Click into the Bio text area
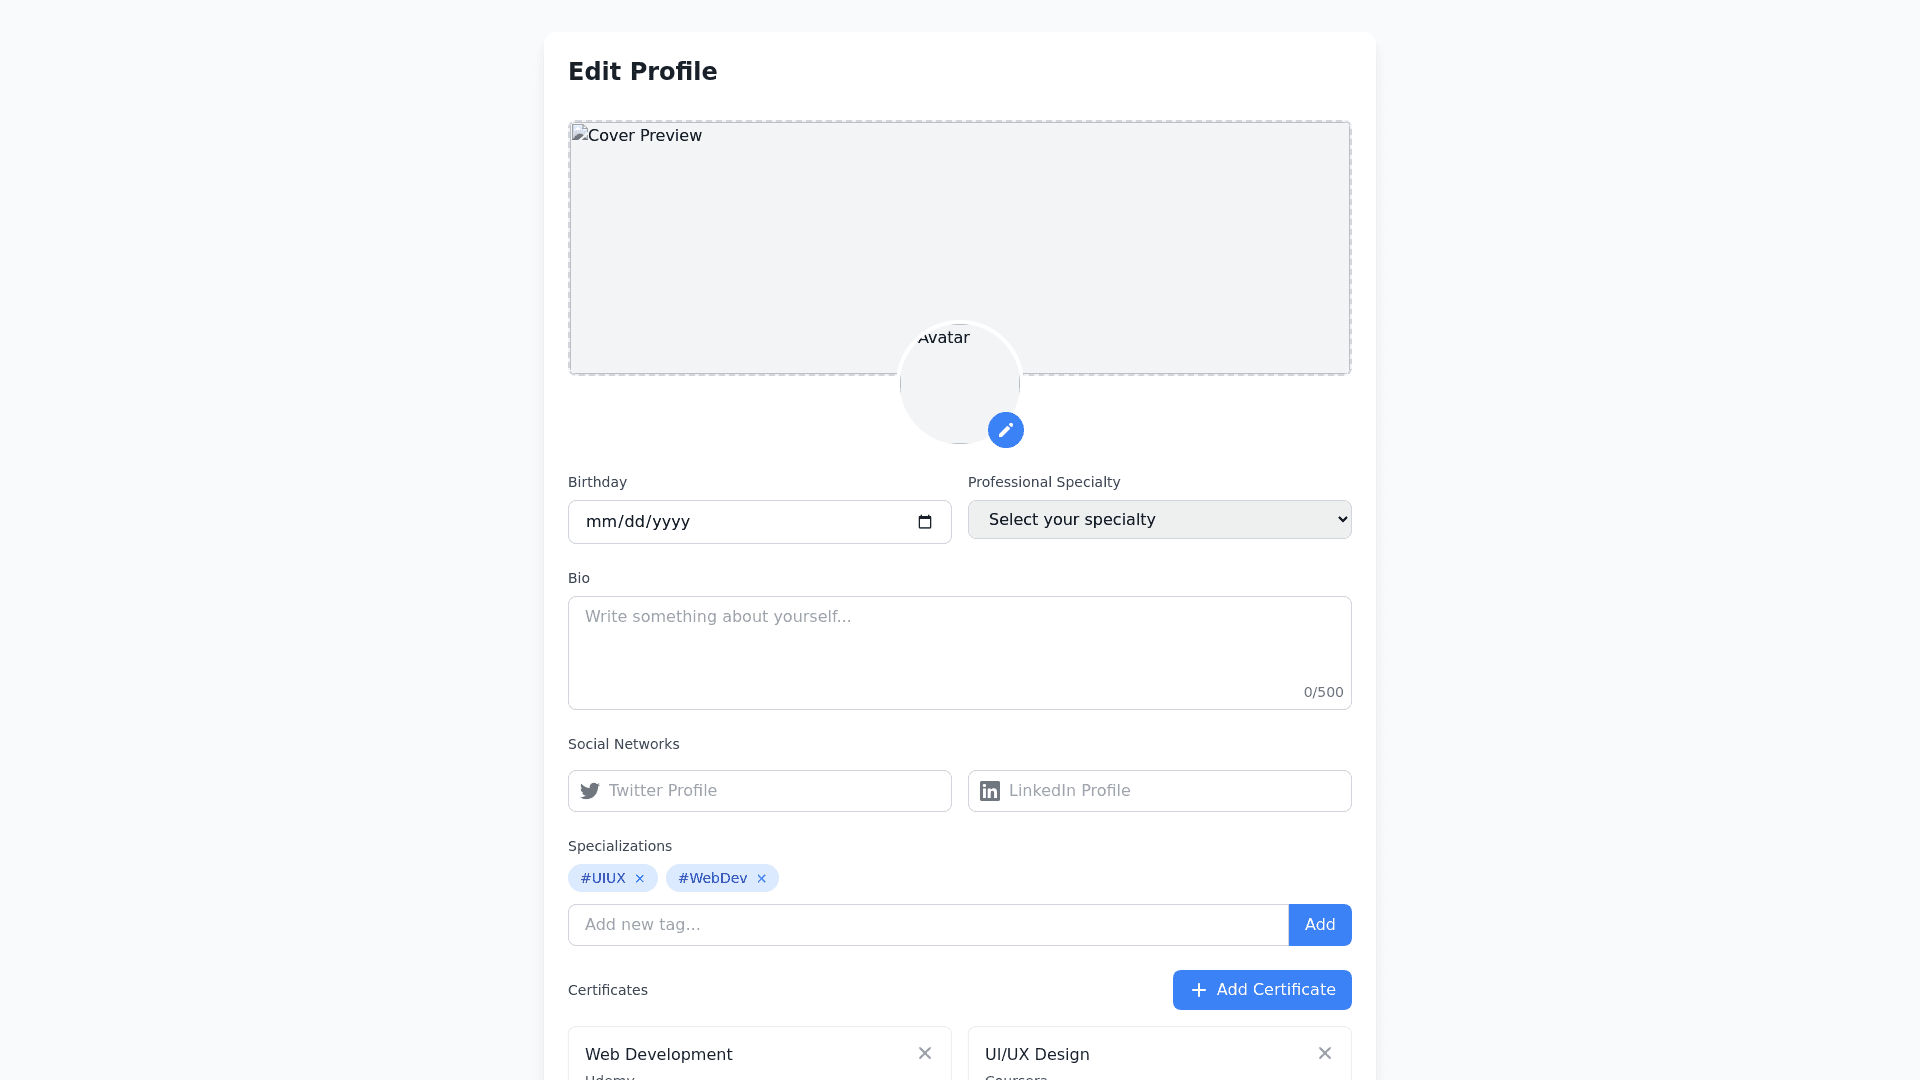 tap(960, 650)
